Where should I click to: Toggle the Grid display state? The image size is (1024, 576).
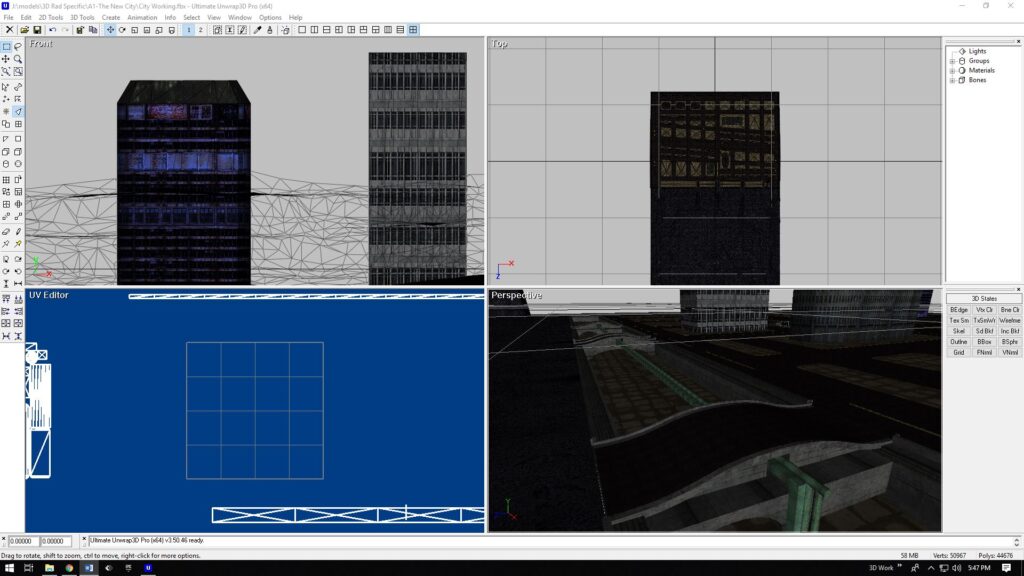coord(959,352)
